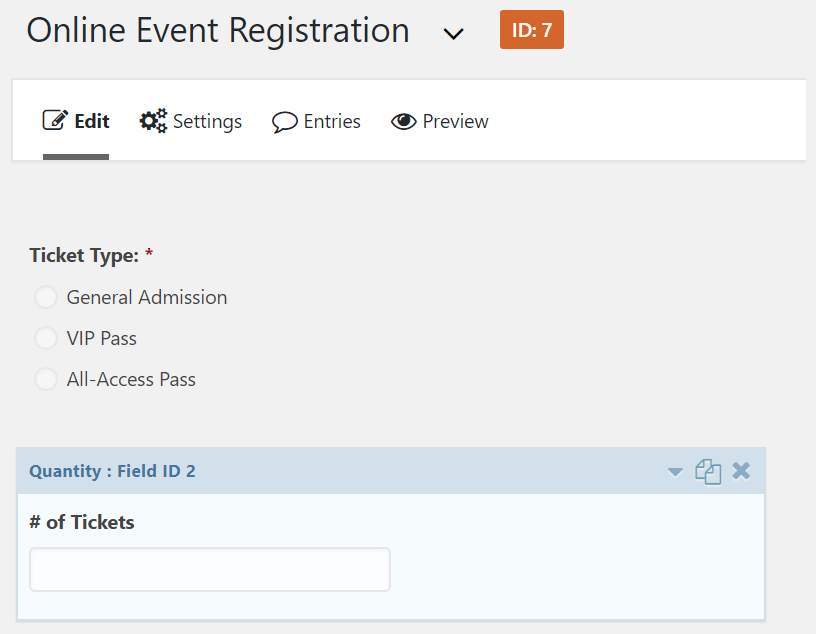The height and width of the screenshot is (634, 816).
Task: Go to the Preview tab
Action: [x=440, y=121]
